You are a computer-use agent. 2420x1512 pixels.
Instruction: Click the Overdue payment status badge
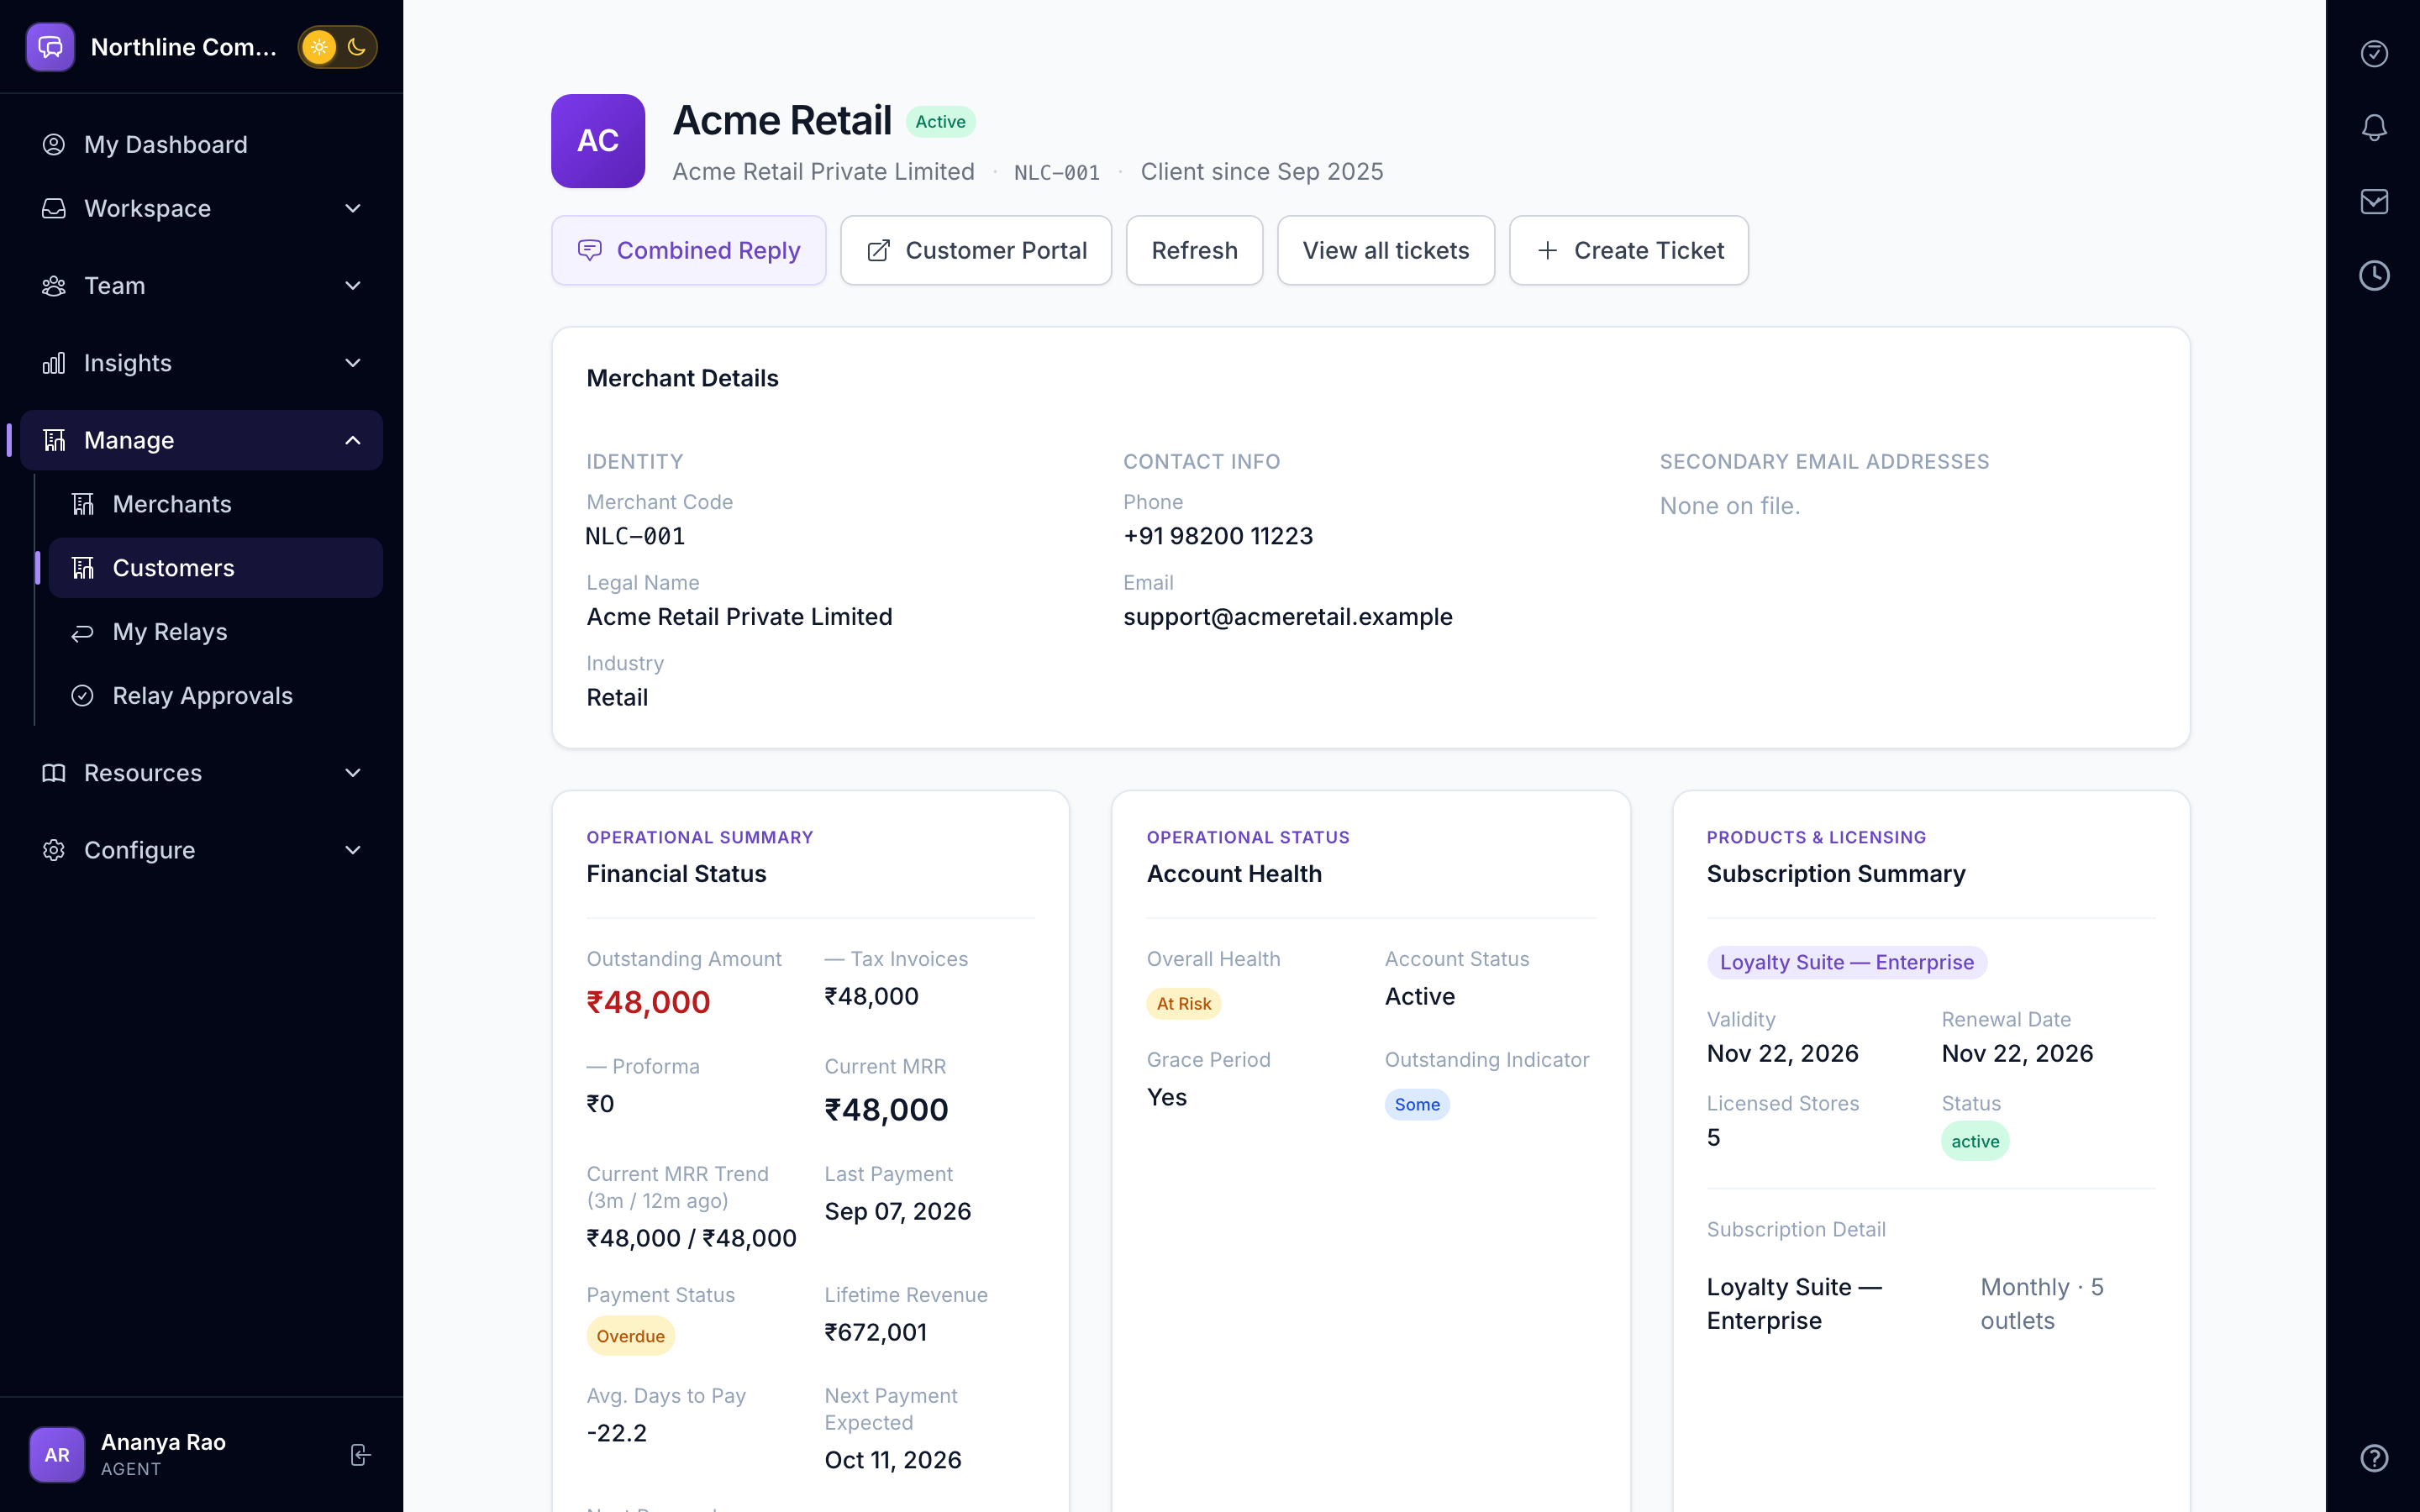(630, 1336)
